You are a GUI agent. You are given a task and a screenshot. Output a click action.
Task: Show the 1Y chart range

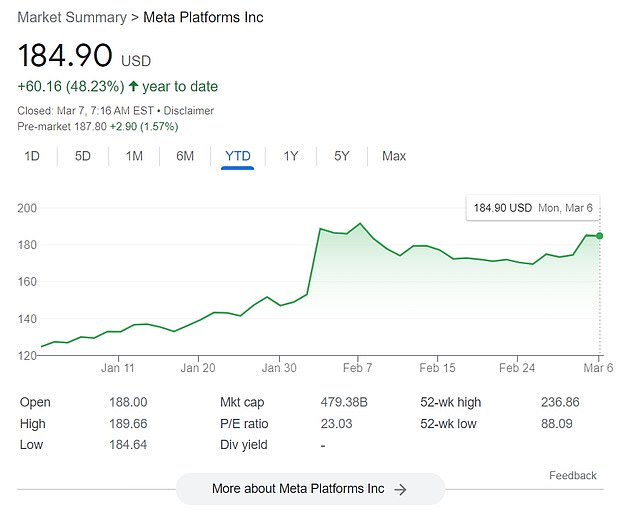coord(291,156)
